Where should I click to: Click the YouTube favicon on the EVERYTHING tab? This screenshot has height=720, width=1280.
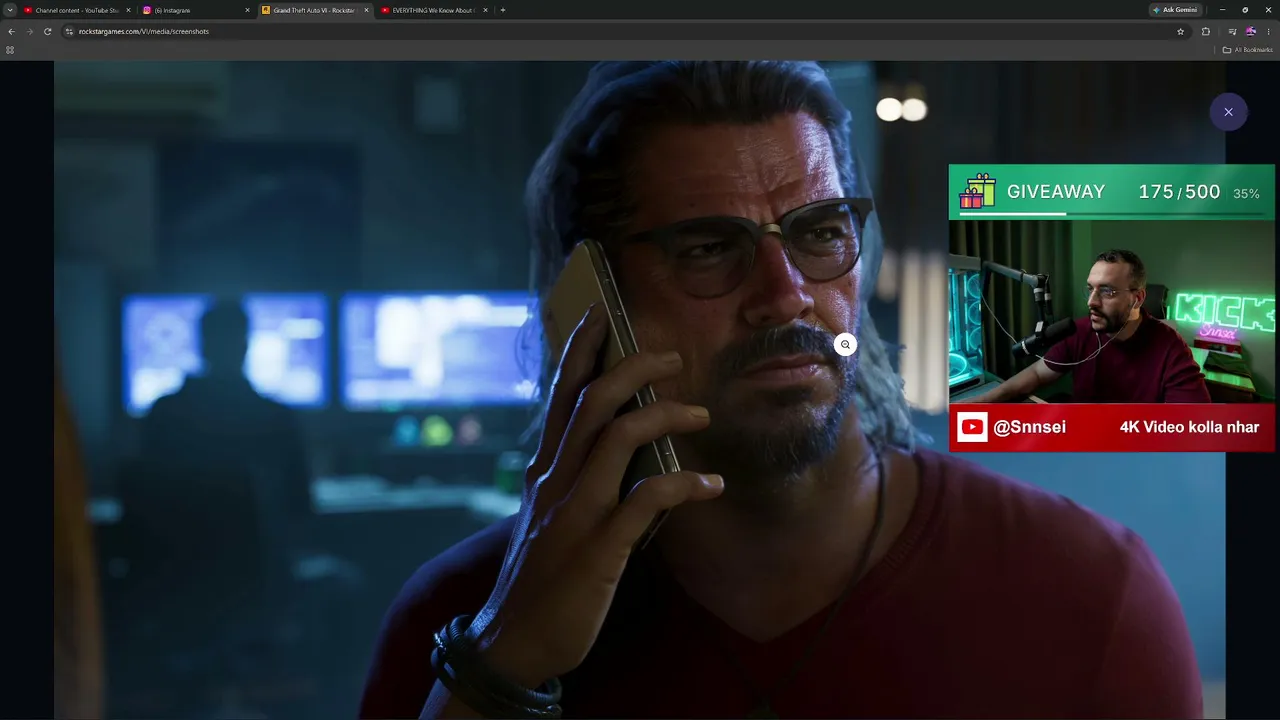click(385, 10)
